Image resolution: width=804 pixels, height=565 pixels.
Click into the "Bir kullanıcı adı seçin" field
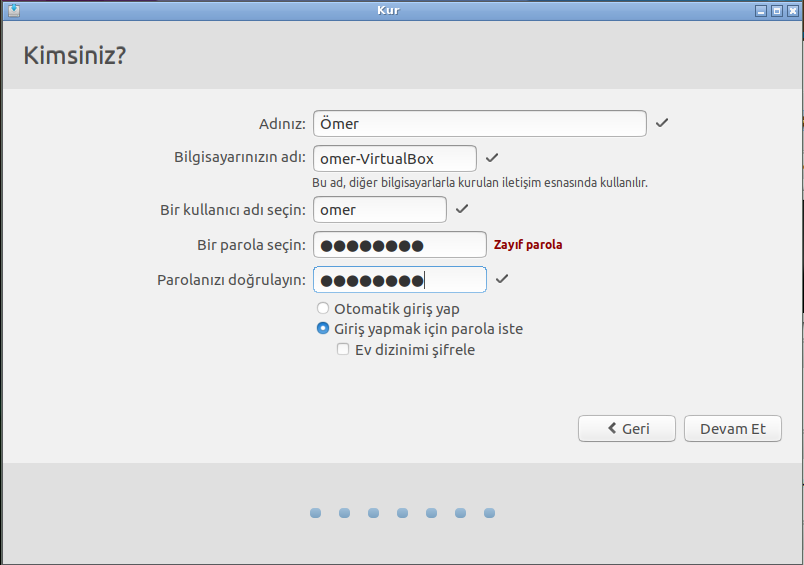[379, 210]
